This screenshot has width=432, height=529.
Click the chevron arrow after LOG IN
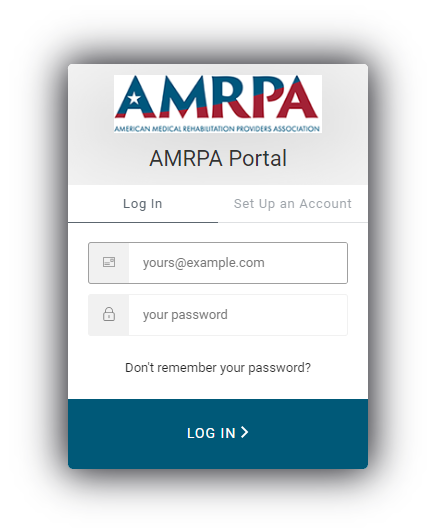[x=244, y=432]
